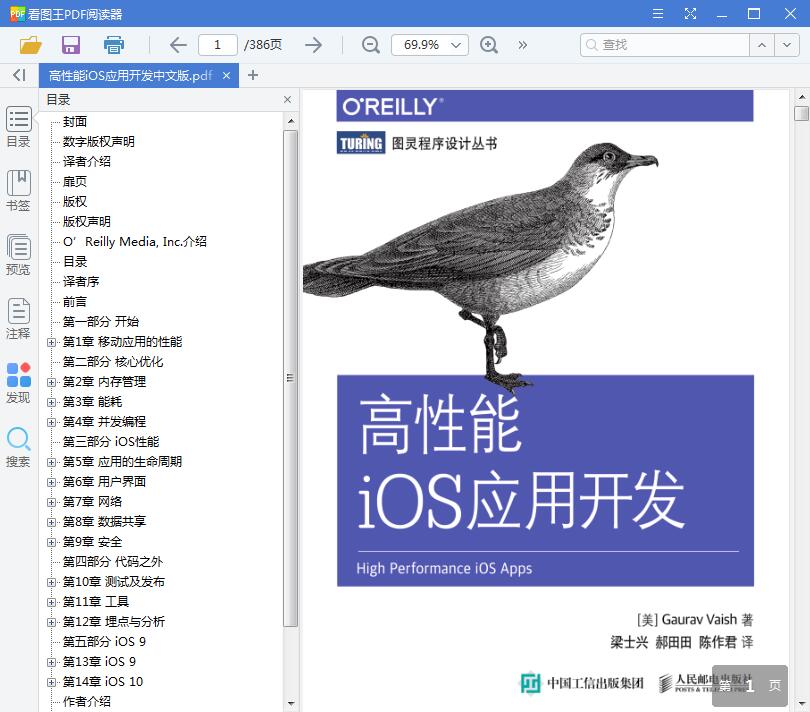This screenshot has width=810, height=712.
Task: Open the 预览 preview sidebar panel
Action: pyautogui.click(x=19, y=255)
